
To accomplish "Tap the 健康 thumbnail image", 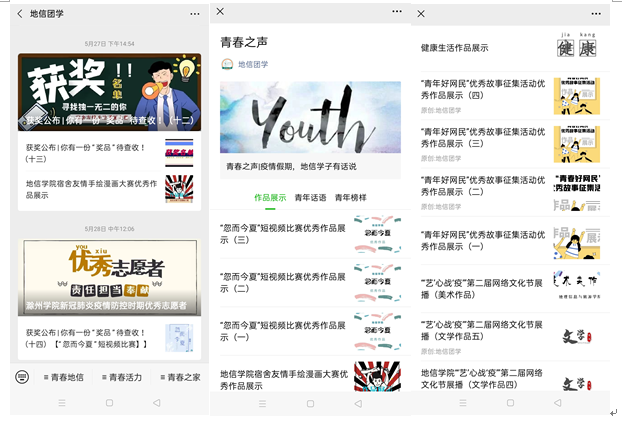I will (x=577, y=45).
